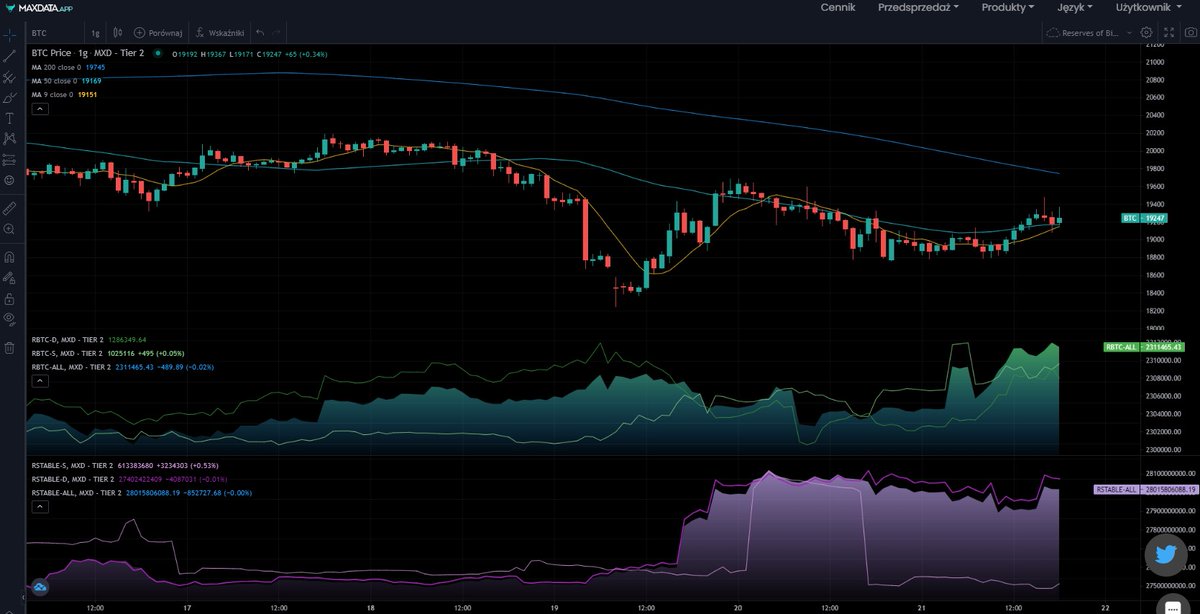The height and width of the screenshot is (614, 1200).
Task: Open the chart patterns tool
Action: pyautogui.click(x=9, y=139)
